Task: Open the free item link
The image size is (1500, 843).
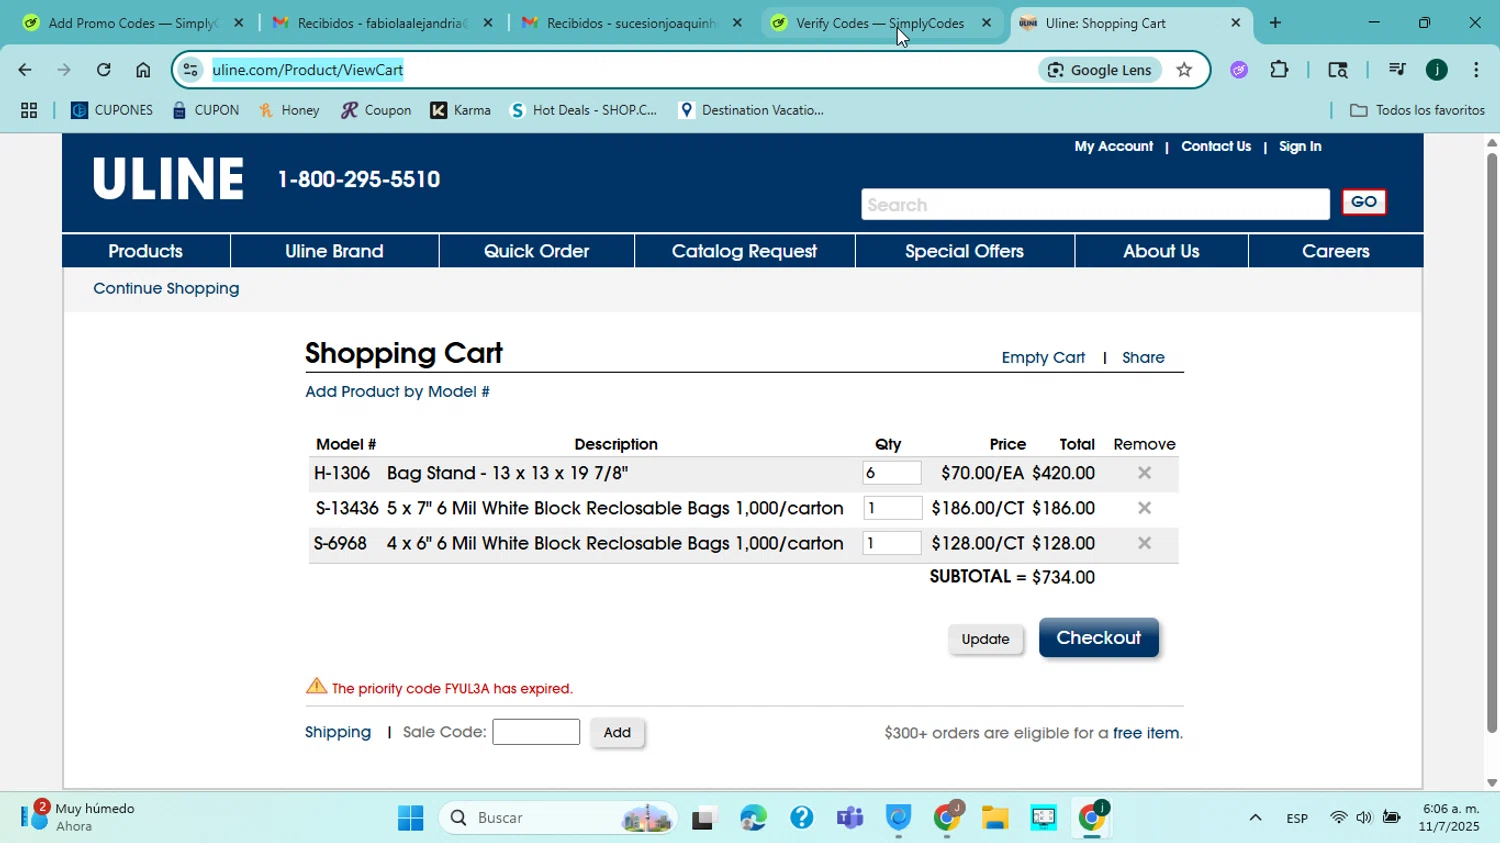Action: [x=1146, y=733]
